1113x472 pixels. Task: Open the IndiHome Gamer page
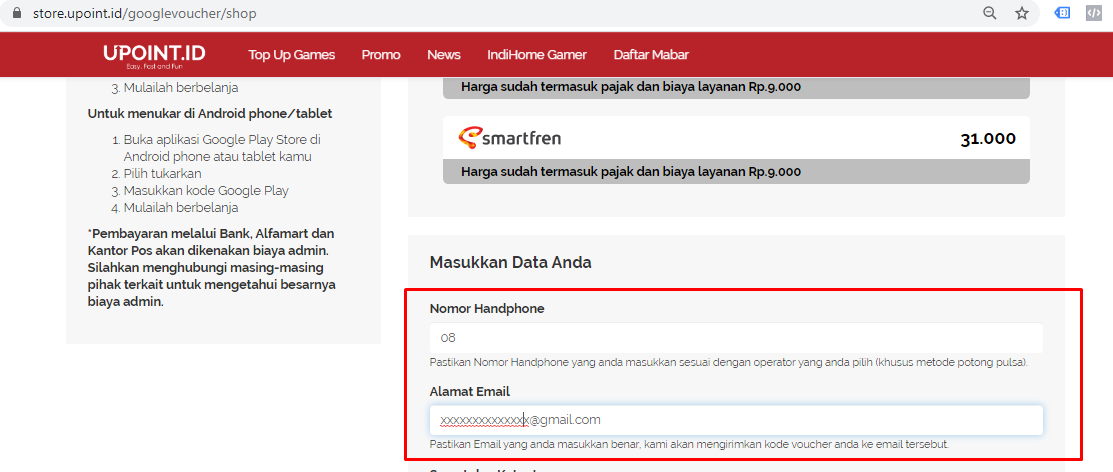(537, 55)
